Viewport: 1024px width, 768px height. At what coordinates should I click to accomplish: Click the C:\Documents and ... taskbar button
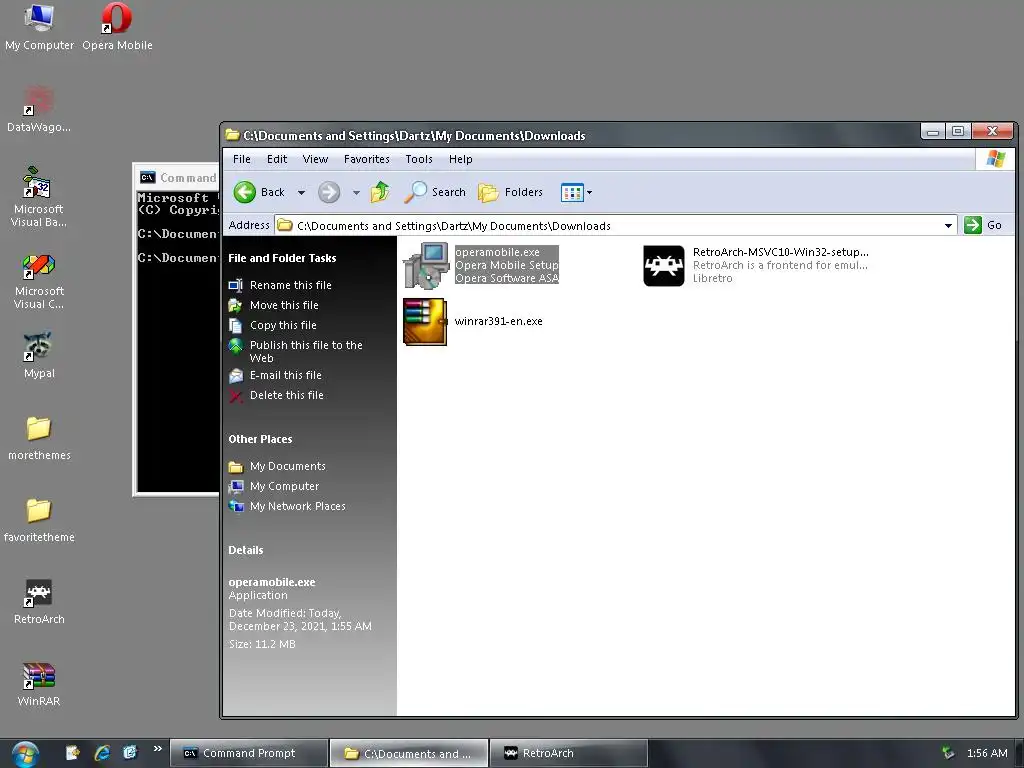click(409, 754)
